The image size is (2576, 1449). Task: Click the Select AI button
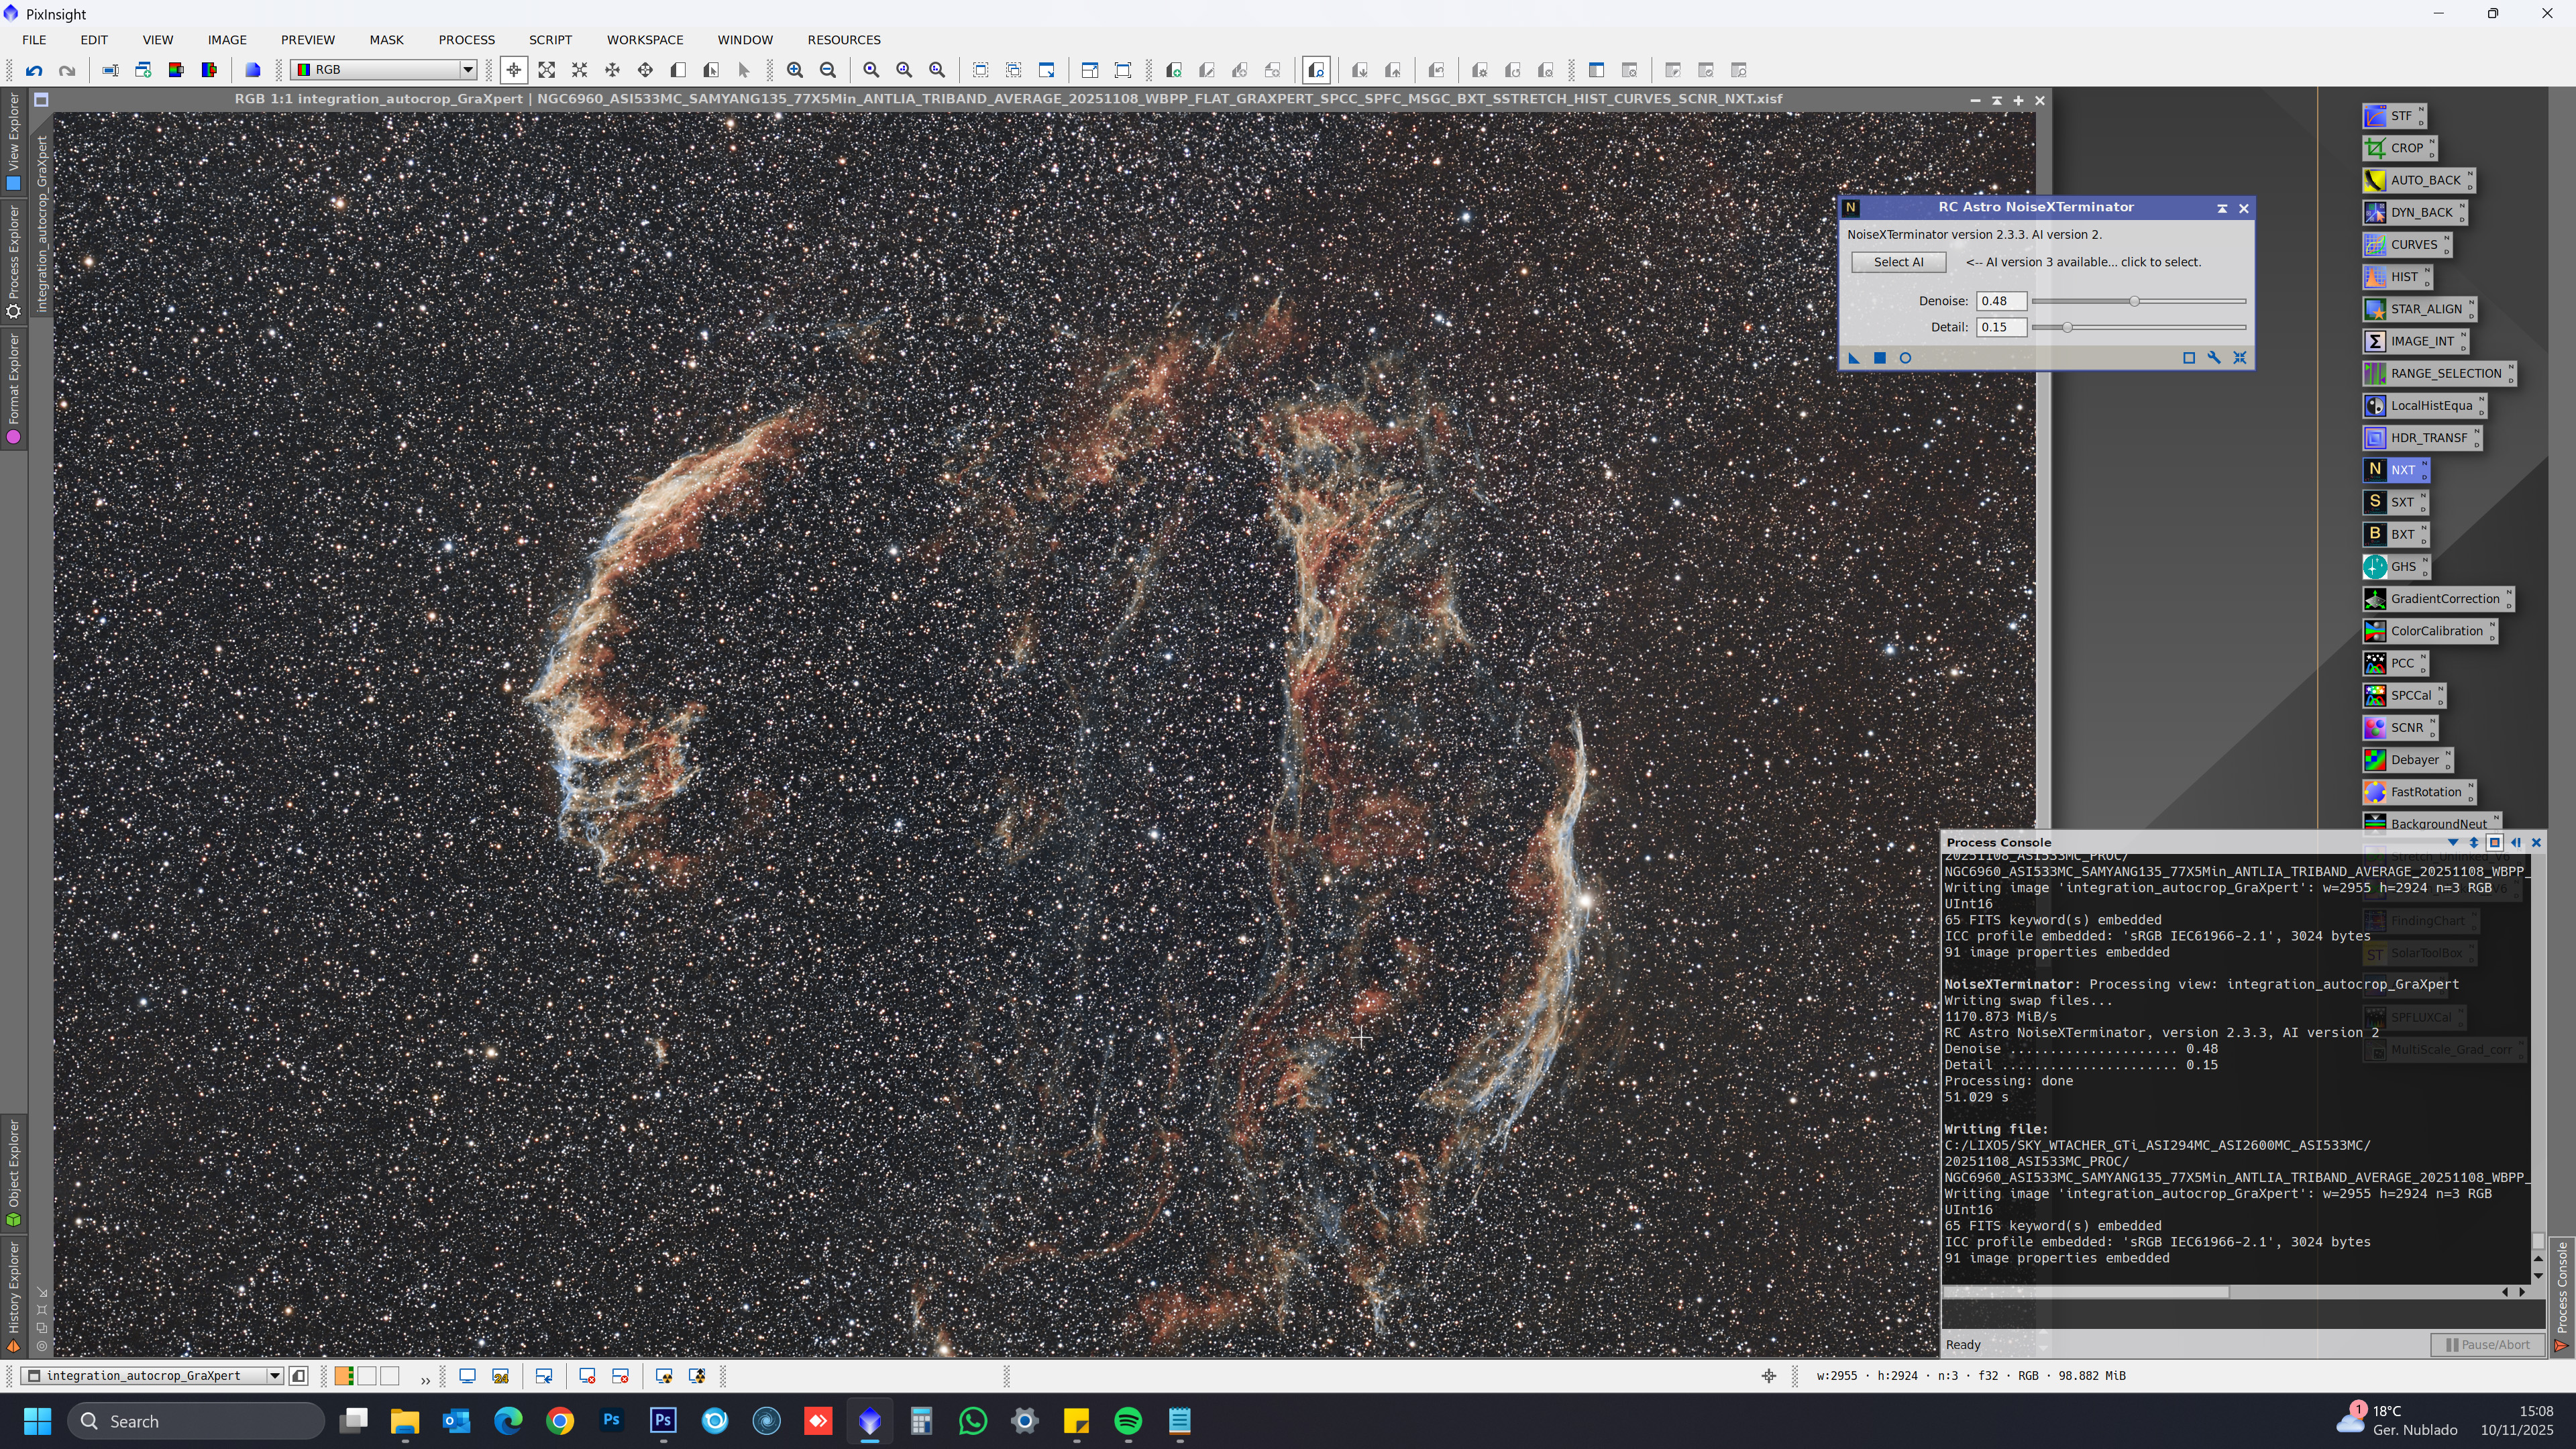1898,262
